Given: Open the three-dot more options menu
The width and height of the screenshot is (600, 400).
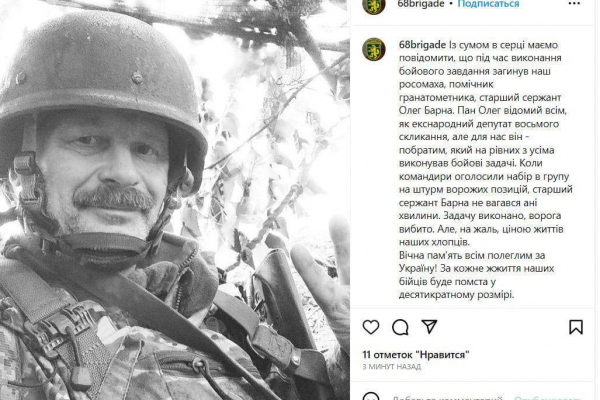Looking at the screenshot, I should tap(574, 4).
